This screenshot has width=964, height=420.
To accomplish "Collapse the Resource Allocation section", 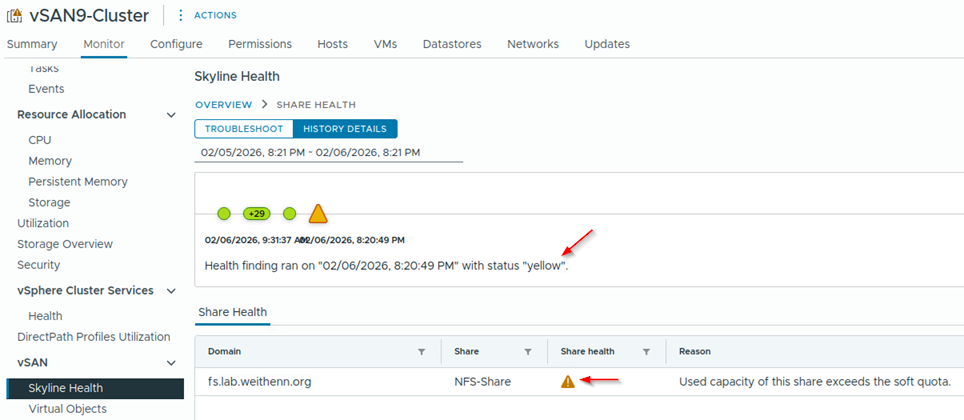I will coord(171,115).
